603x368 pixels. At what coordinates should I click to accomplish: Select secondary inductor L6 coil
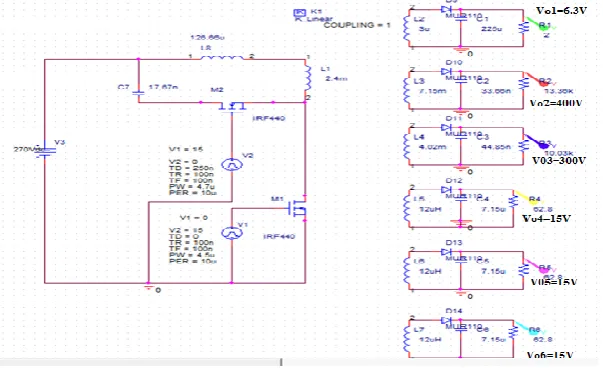pos(406,270)
